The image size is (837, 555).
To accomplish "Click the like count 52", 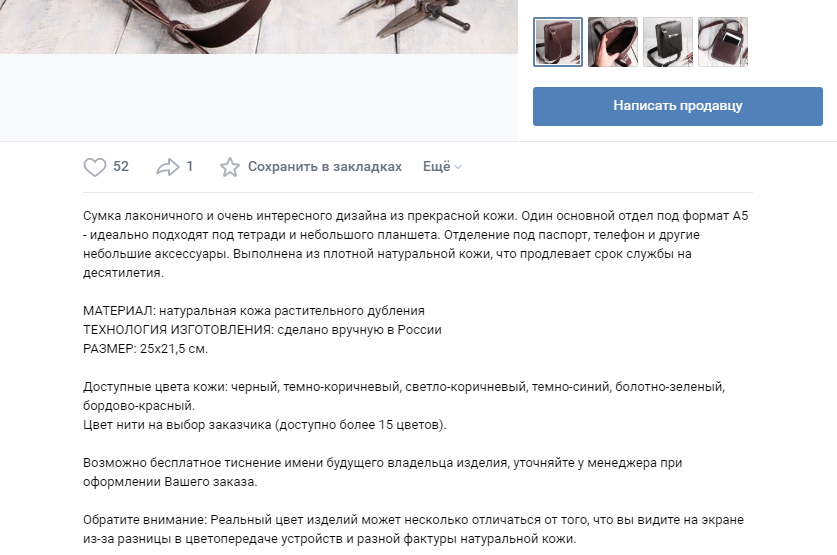I will pos(121,166).
